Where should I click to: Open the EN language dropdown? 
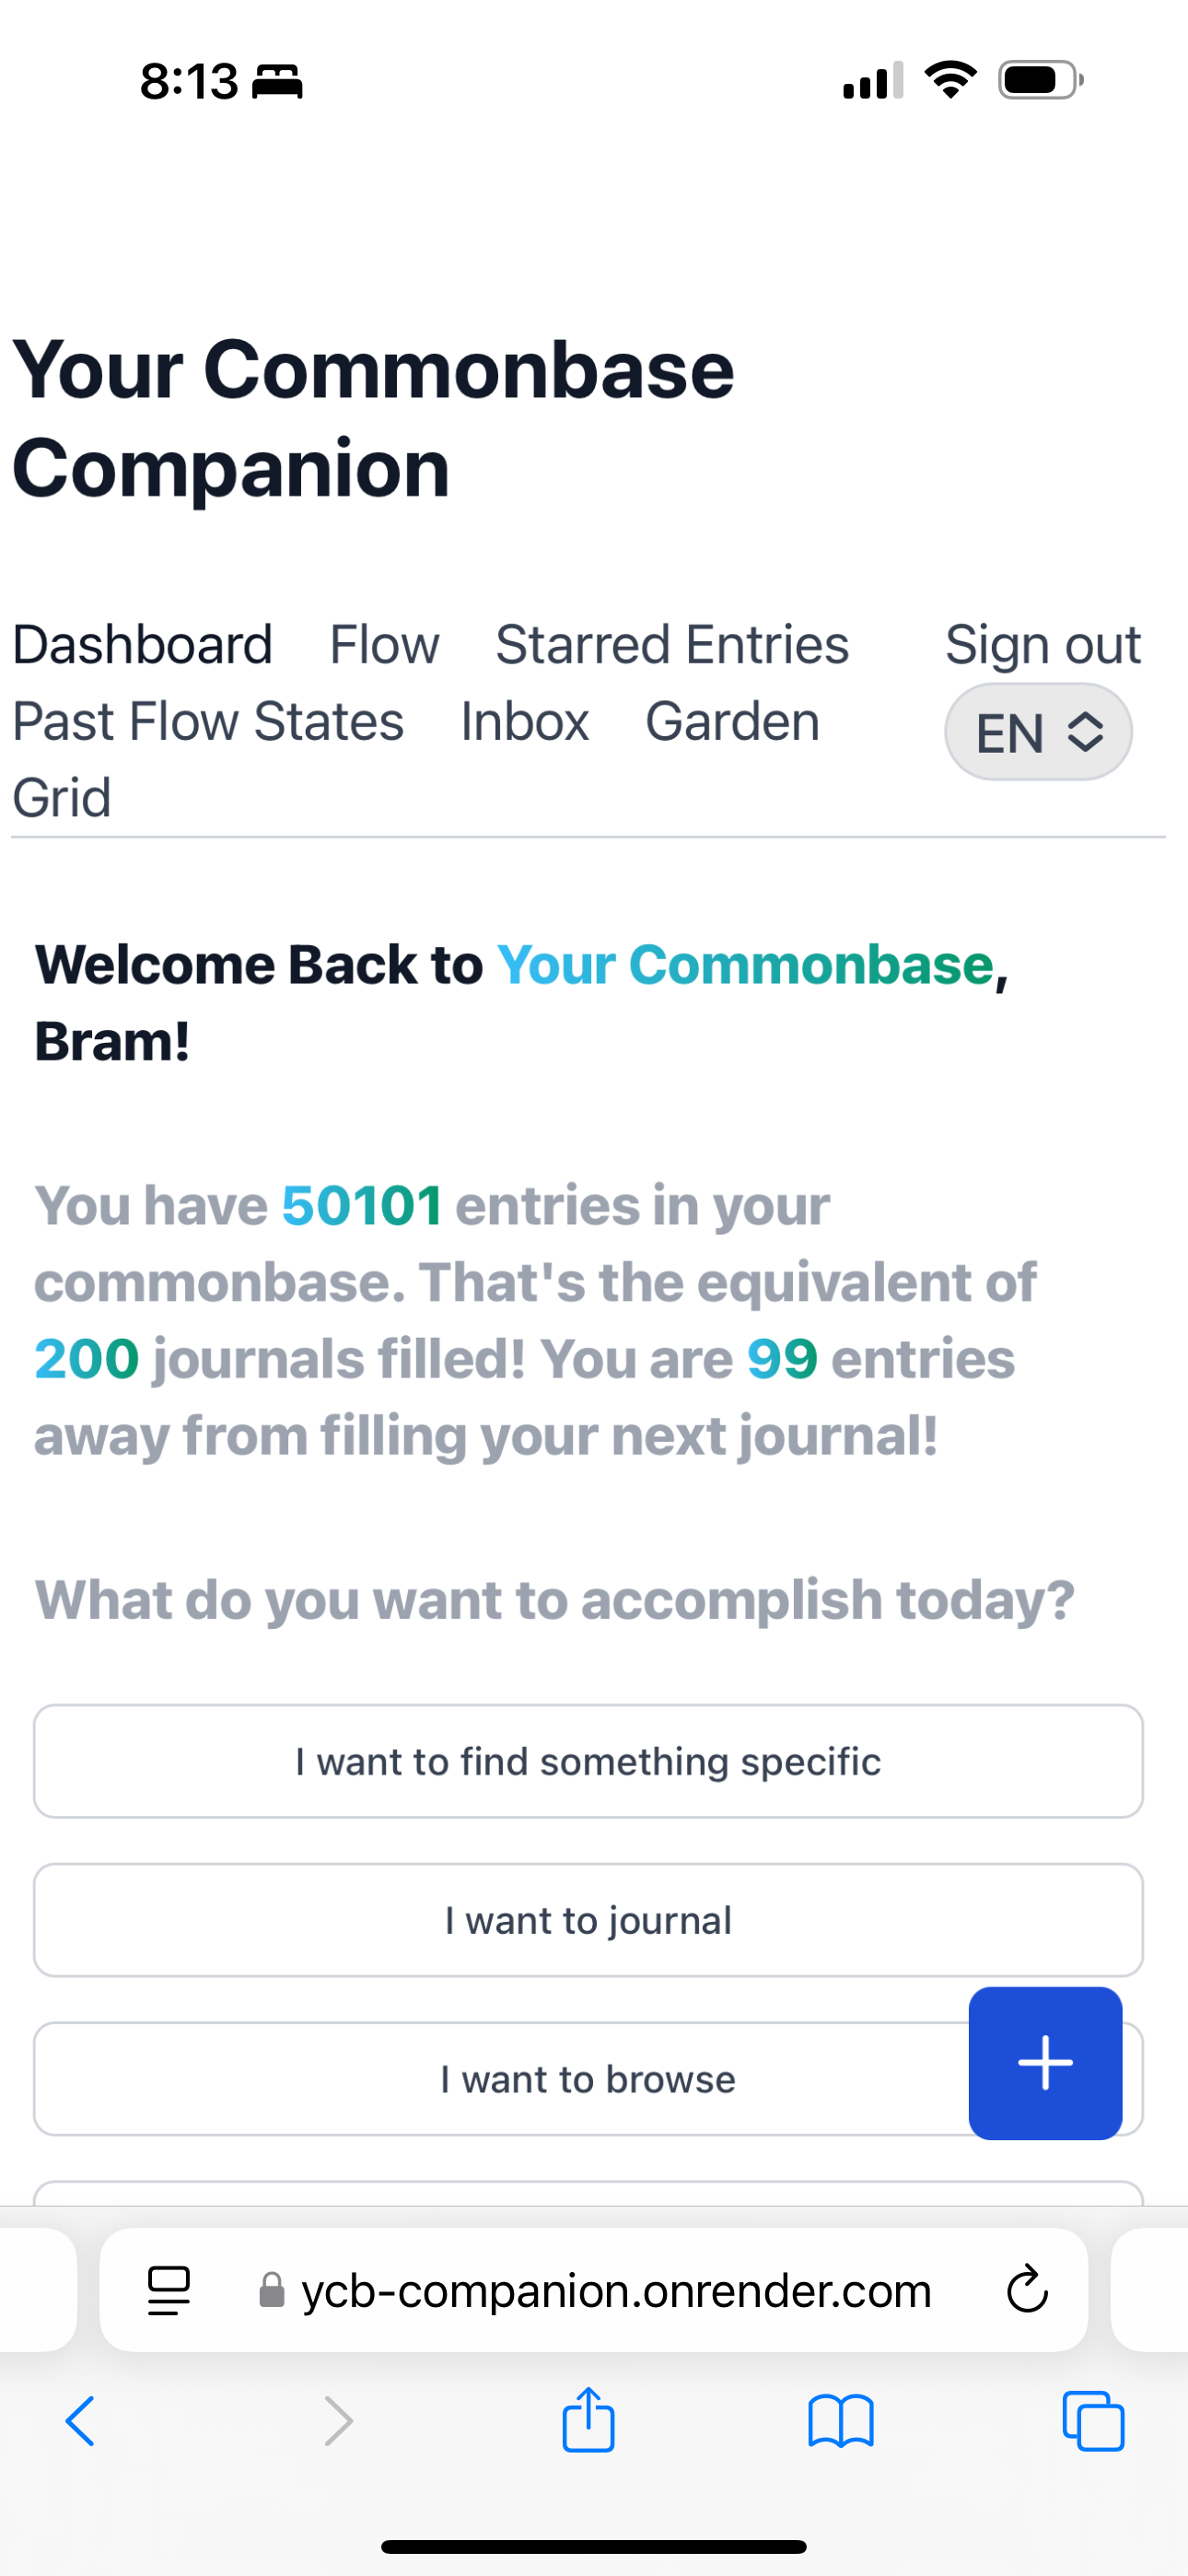pyautogui.click(x=1038, y=732)
